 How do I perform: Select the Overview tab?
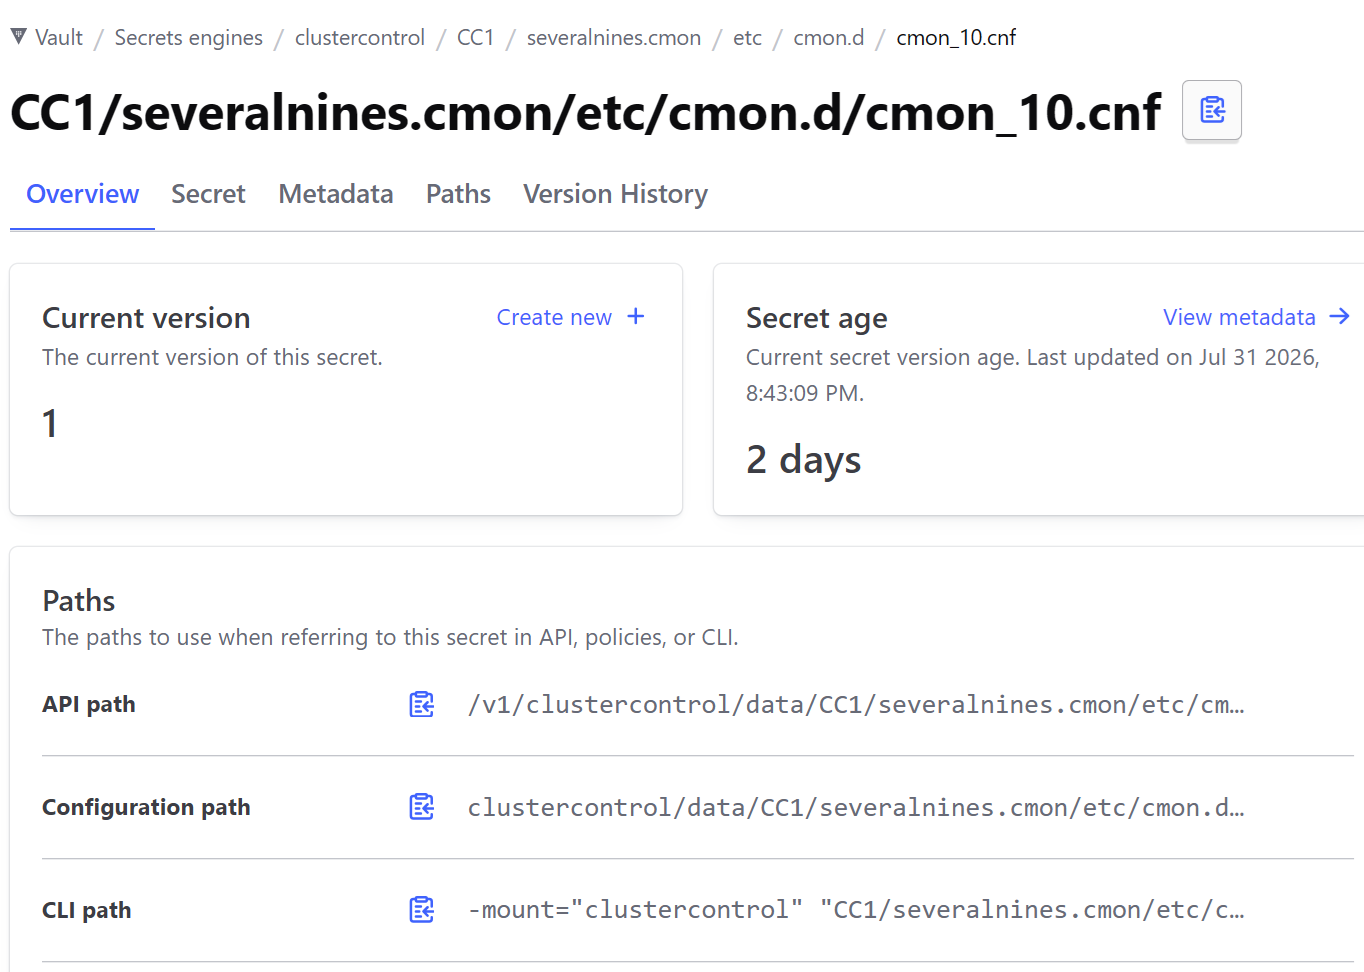(82, 194)
